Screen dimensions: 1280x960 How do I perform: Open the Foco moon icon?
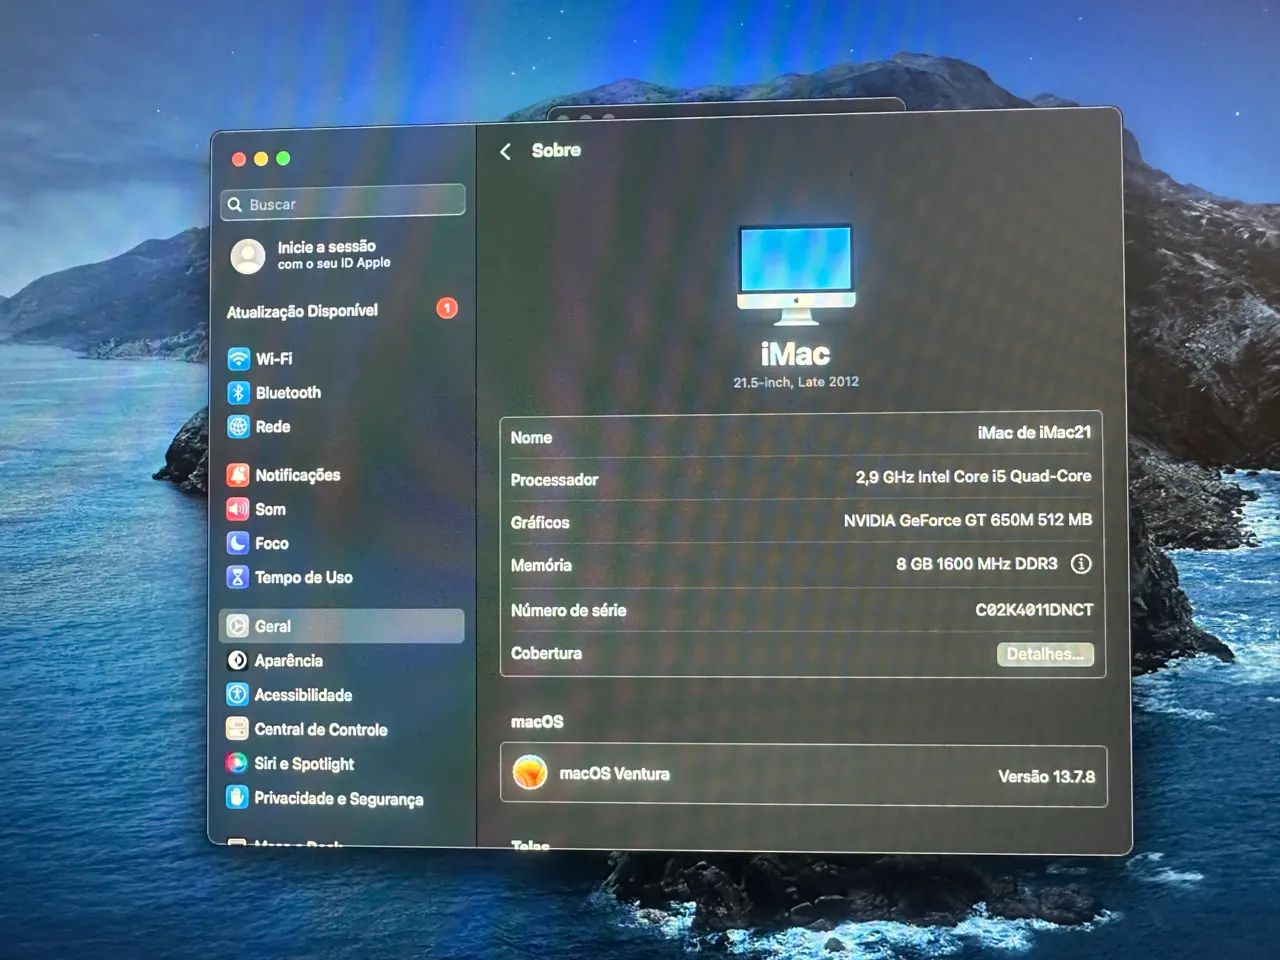point(238,543)
